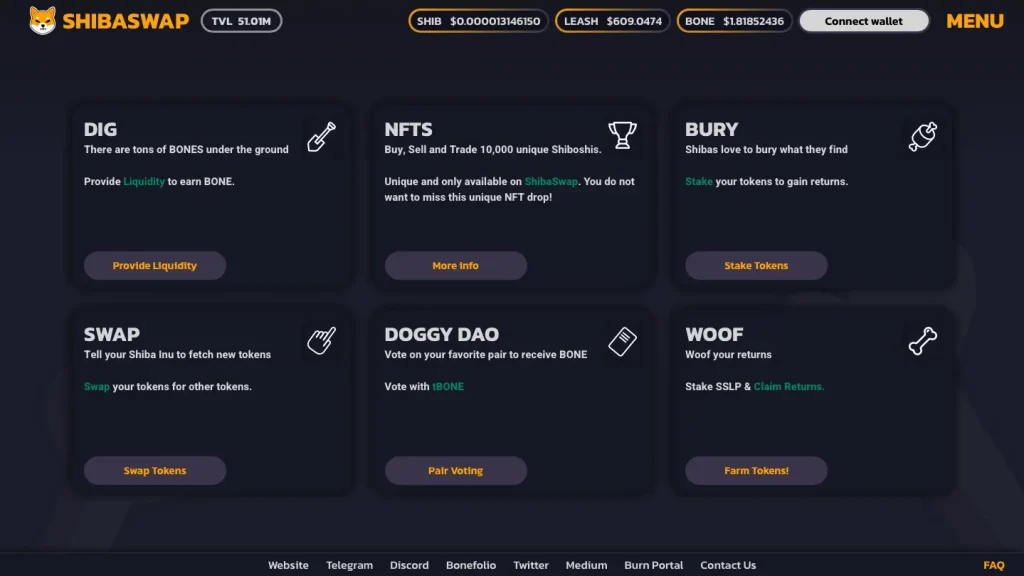1024x576 pixels.
Task: Click the ballot icon in DOGGY DAO card
Action: tap(622, 341)
